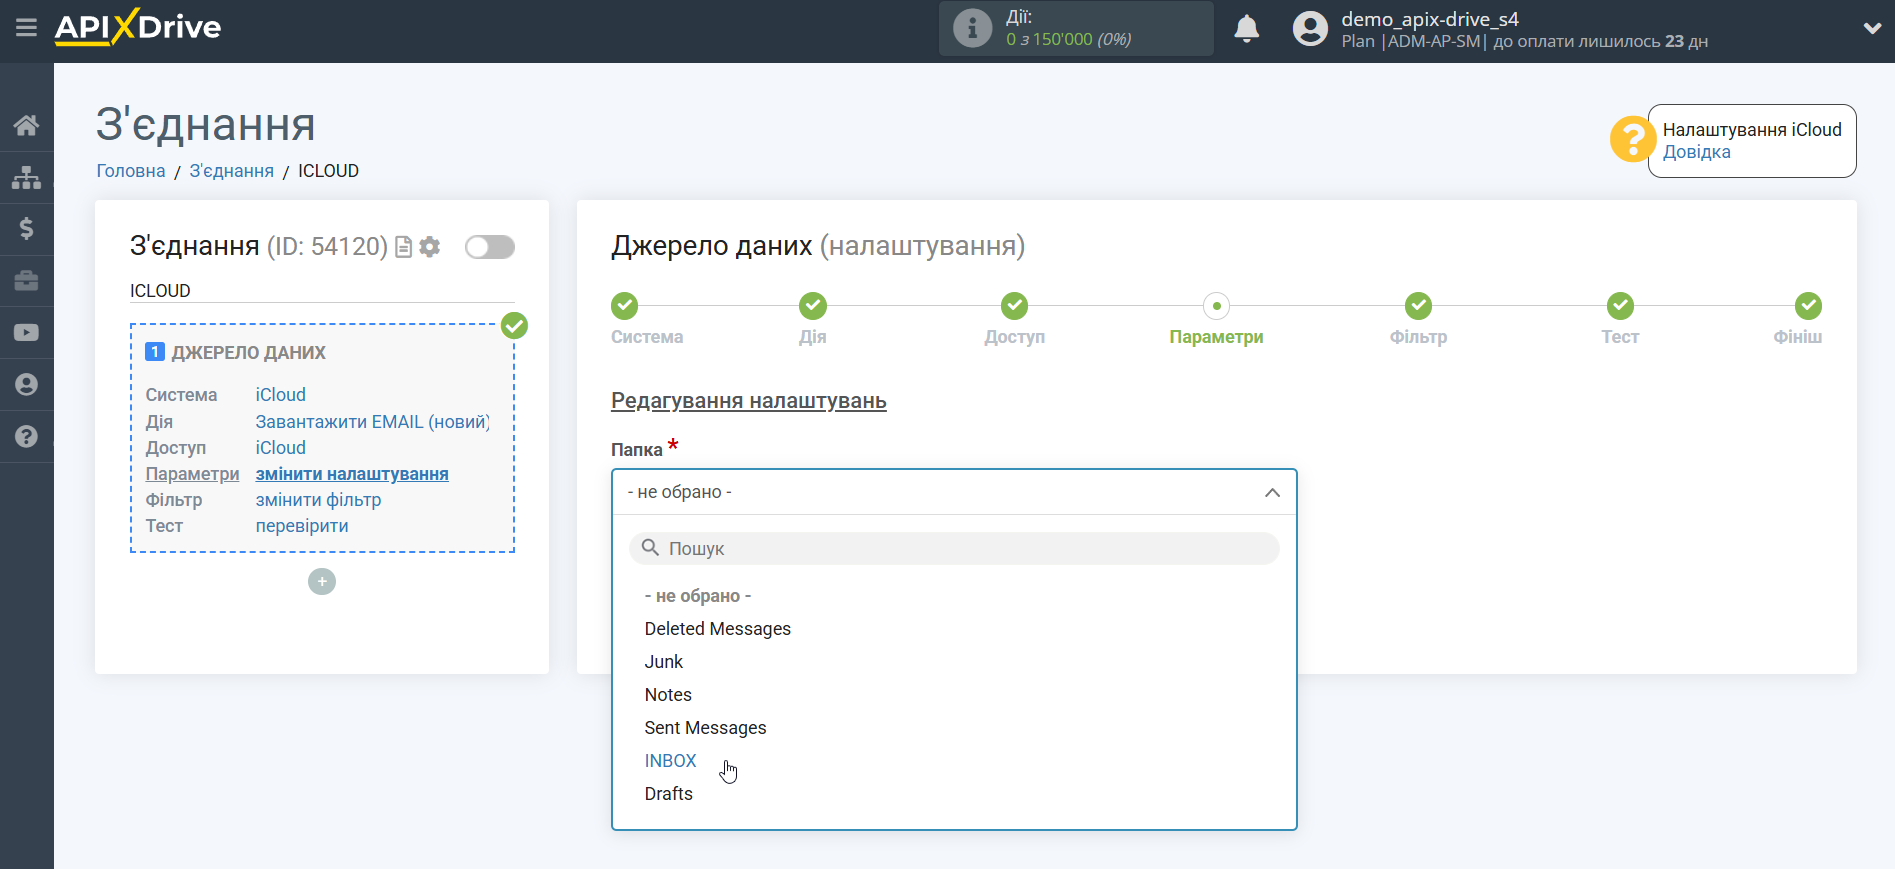Click the ДЖЕРЕЛО ДАНИХ block header
This screenshot has height=869, width=1895.
click(249, 353)
